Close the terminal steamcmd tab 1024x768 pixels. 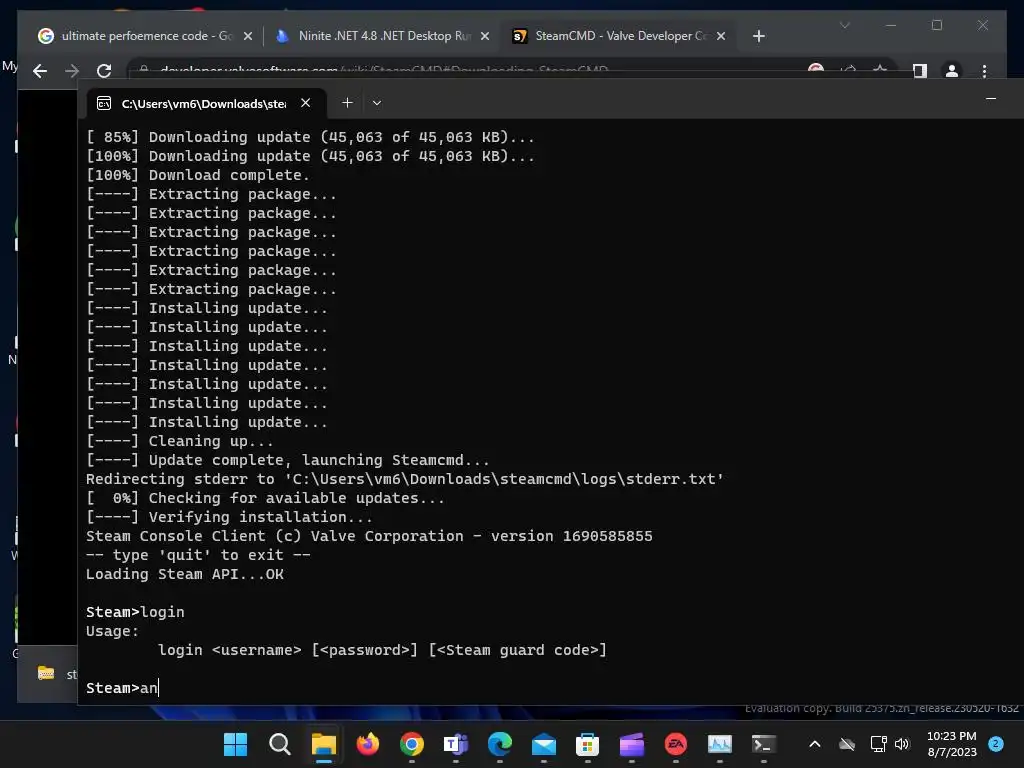[306, 103]
